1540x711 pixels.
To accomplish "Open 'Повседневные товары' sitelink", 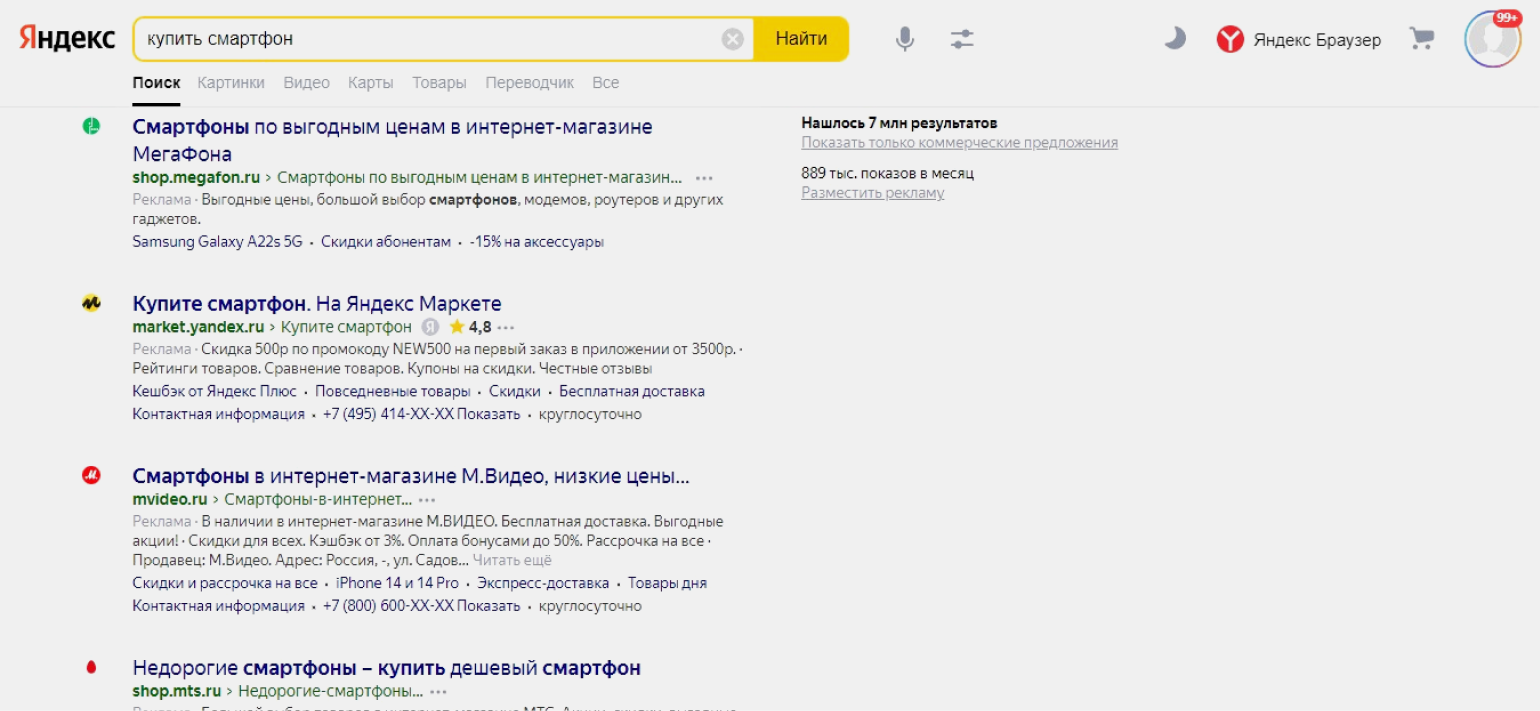I will (393, 391).
